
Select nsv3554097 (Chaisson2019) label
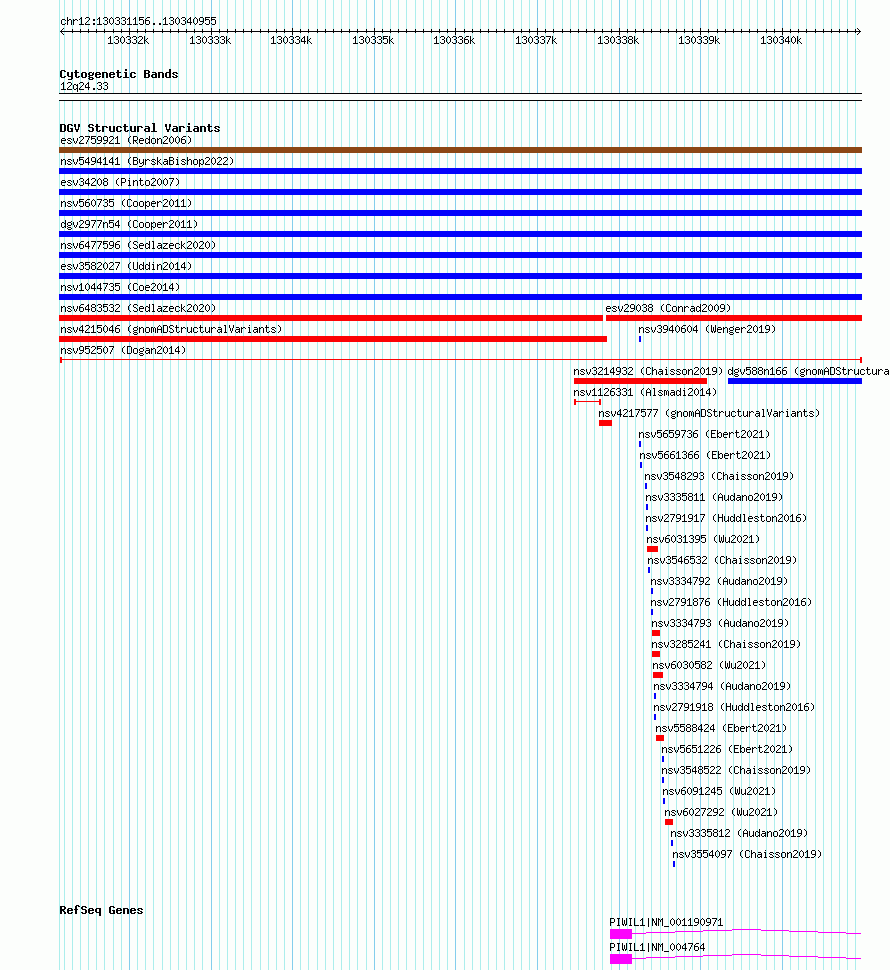point(747,856)
